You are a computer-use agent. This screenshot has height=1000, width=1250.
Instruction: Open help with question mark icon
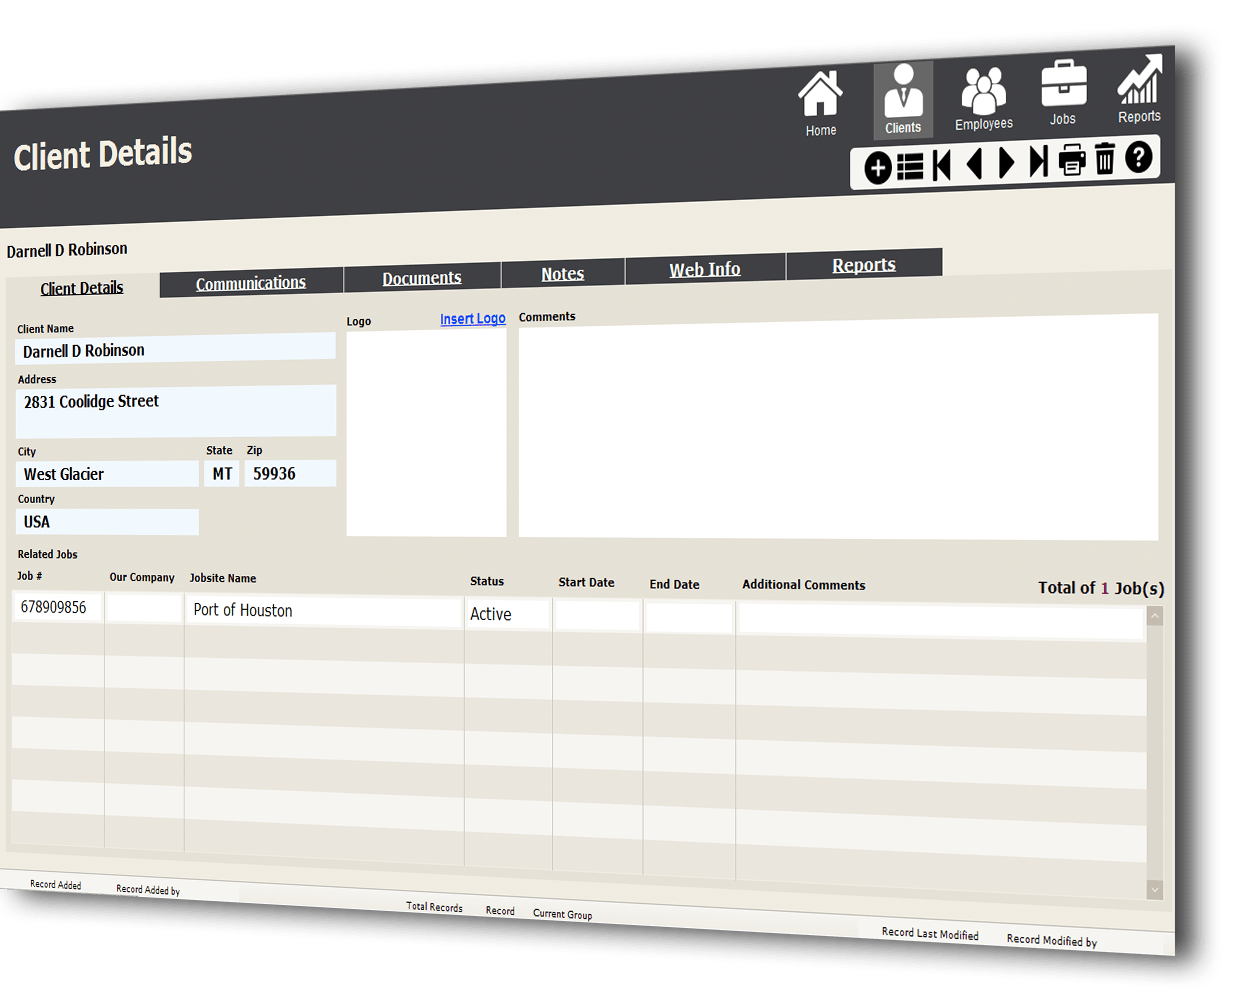click(1138, 157)
